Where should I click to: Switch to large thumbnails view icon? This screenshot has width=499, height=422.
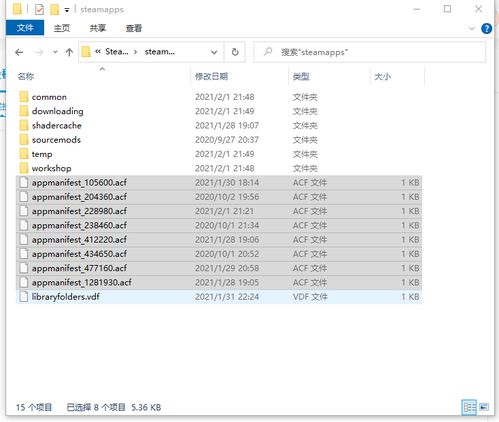[484, 407]
